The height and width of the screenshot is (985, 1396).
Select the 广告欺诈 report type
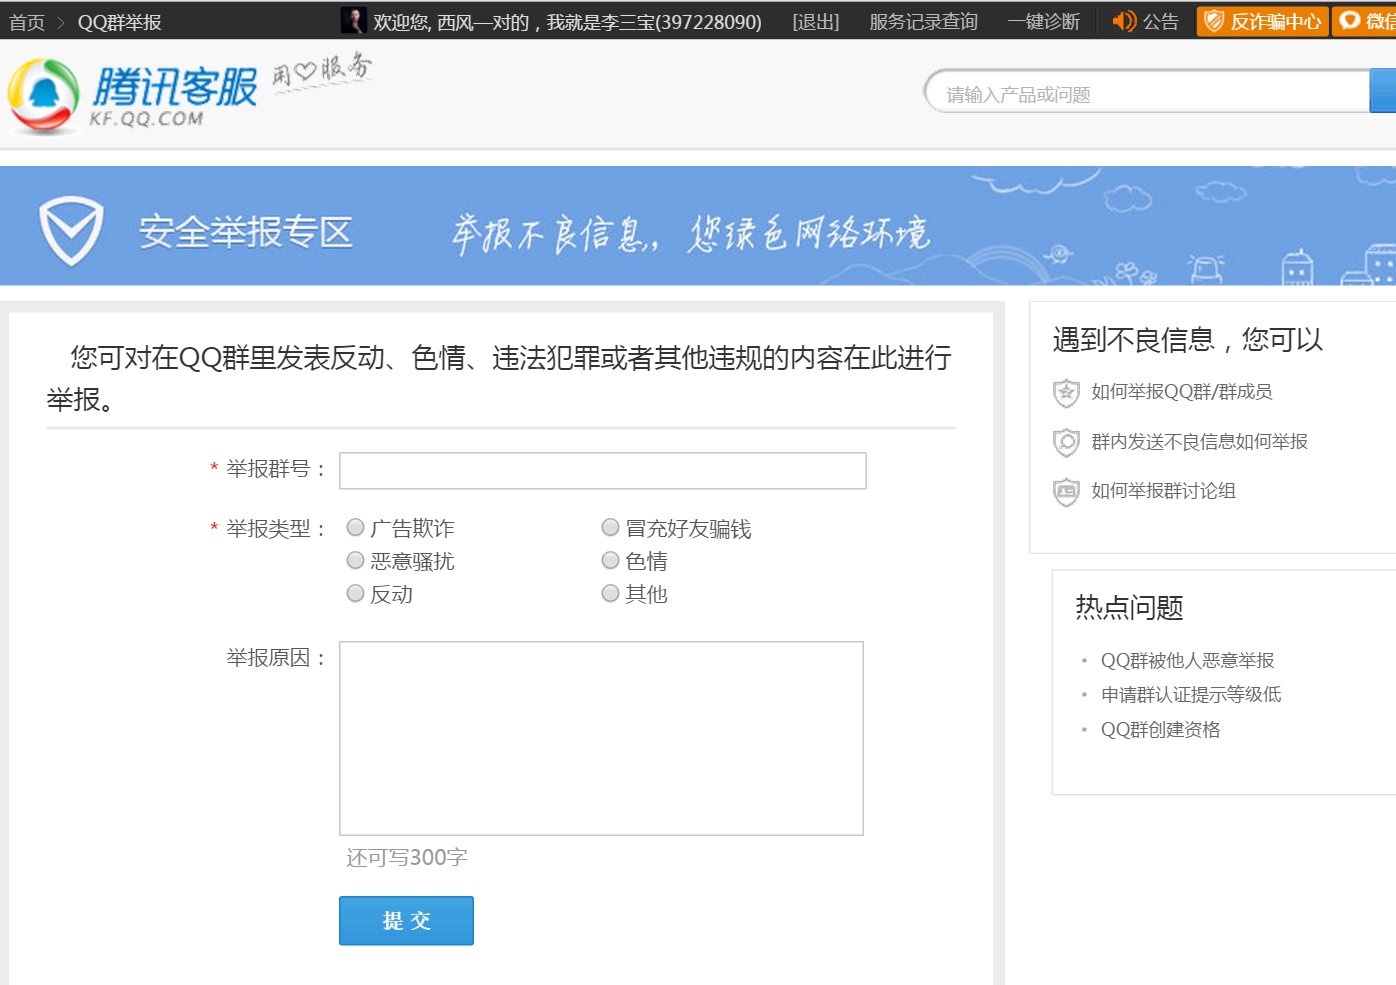pyautogui.click(x=355, y=527)
